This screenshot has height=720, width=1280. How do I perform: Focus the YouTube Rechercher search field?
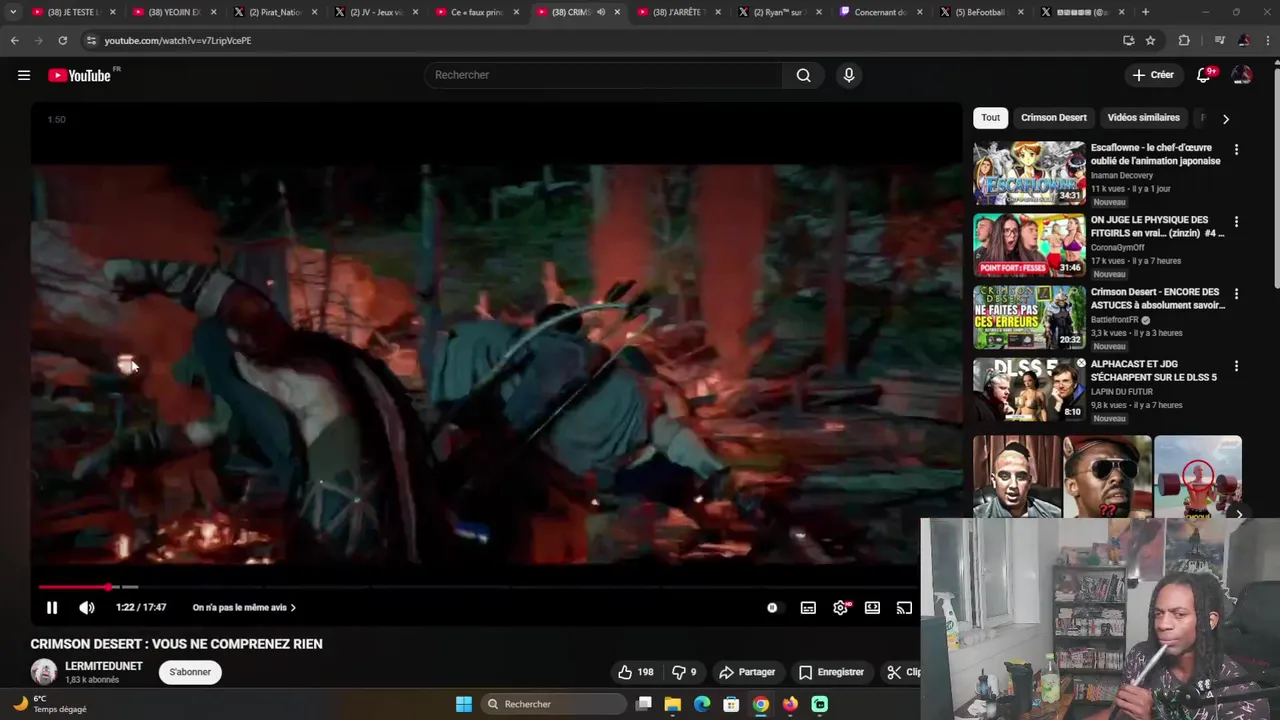[604, 75]
